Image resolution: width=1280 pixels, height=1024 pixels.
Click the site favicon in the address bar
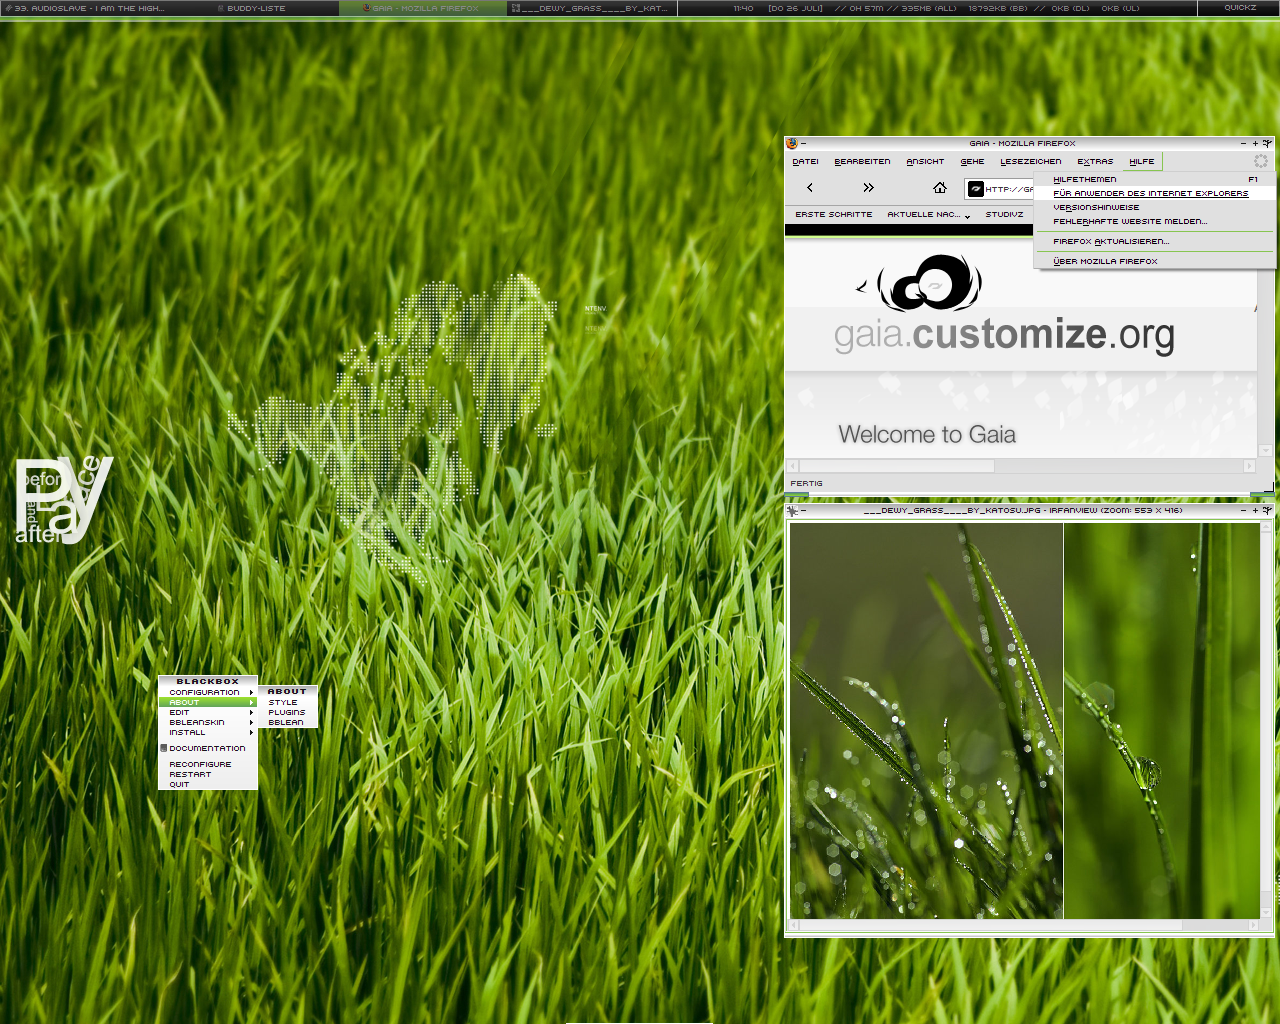(976, 189)
